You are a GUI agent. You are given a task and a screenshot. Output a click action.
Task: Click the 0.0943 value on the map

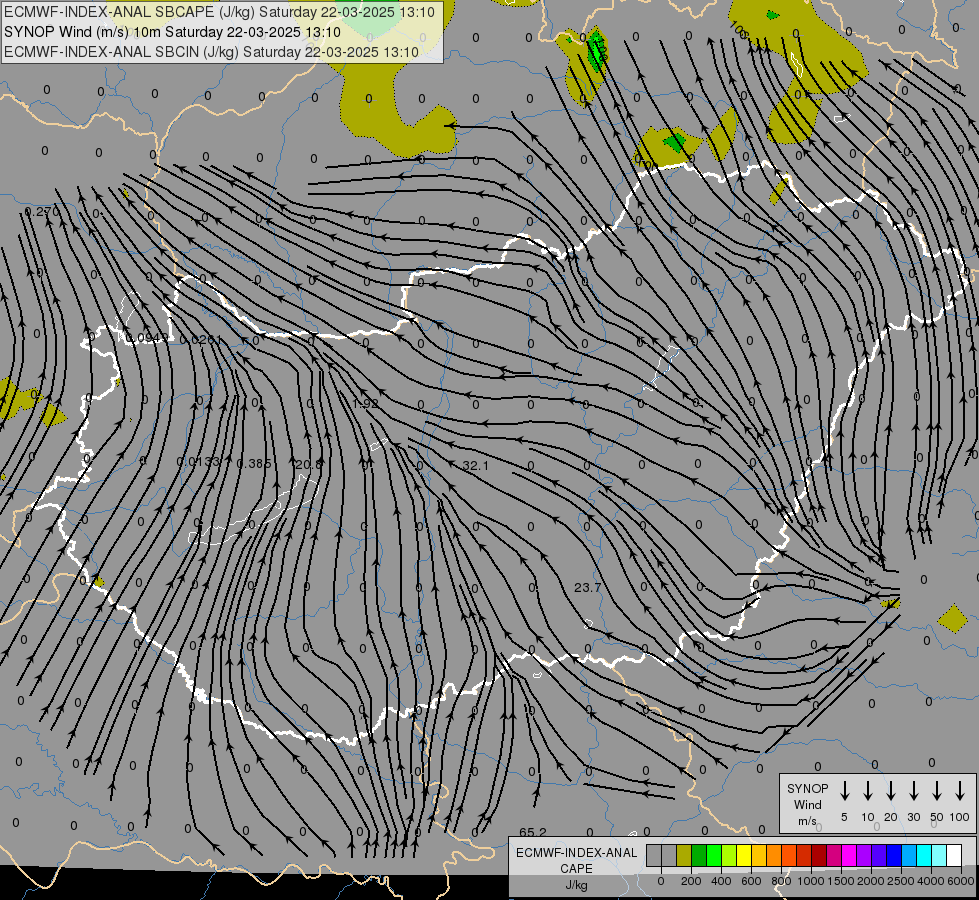click(x=147, y=338)
